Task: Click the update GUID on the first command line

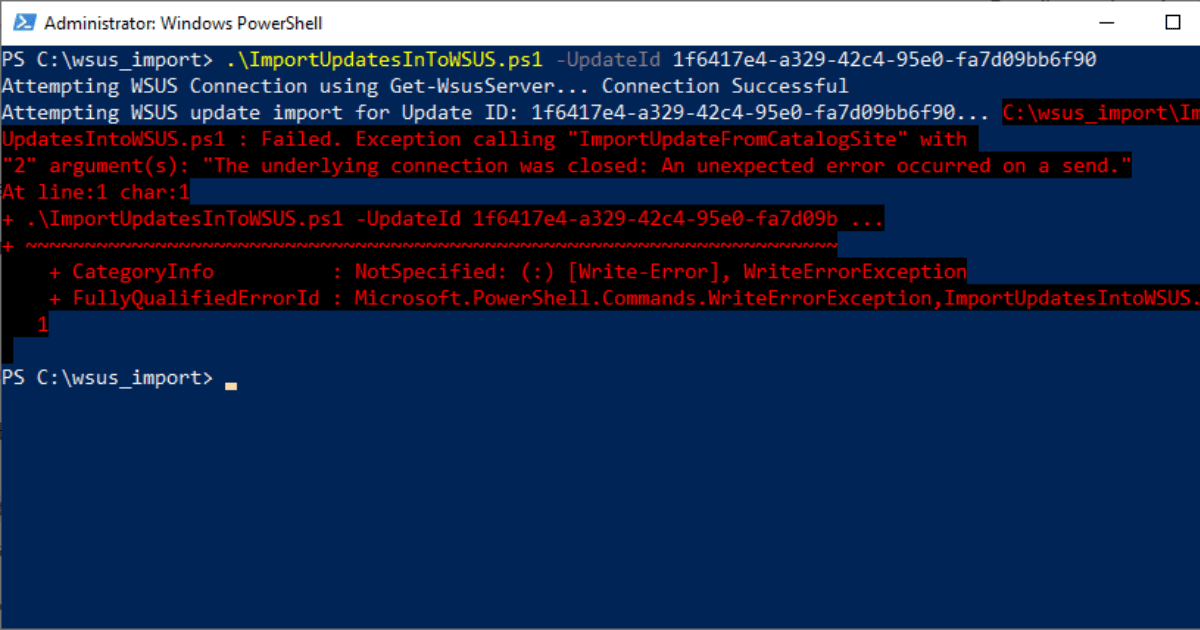Action: (884, 60)
